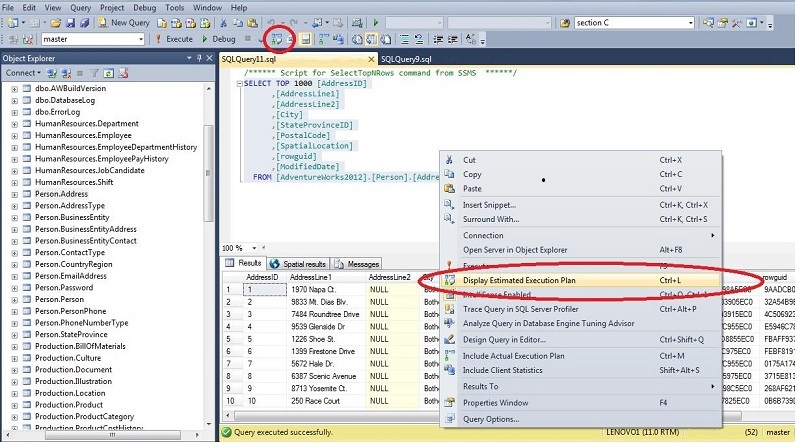Pin the Object Explorer panel
The width and height of the screenshot is (797, 443).
tap(198, 58)
